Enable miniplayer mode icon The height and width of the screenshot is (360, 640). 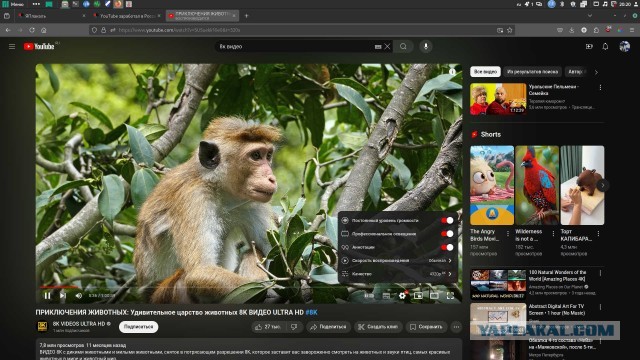(418, 296)
